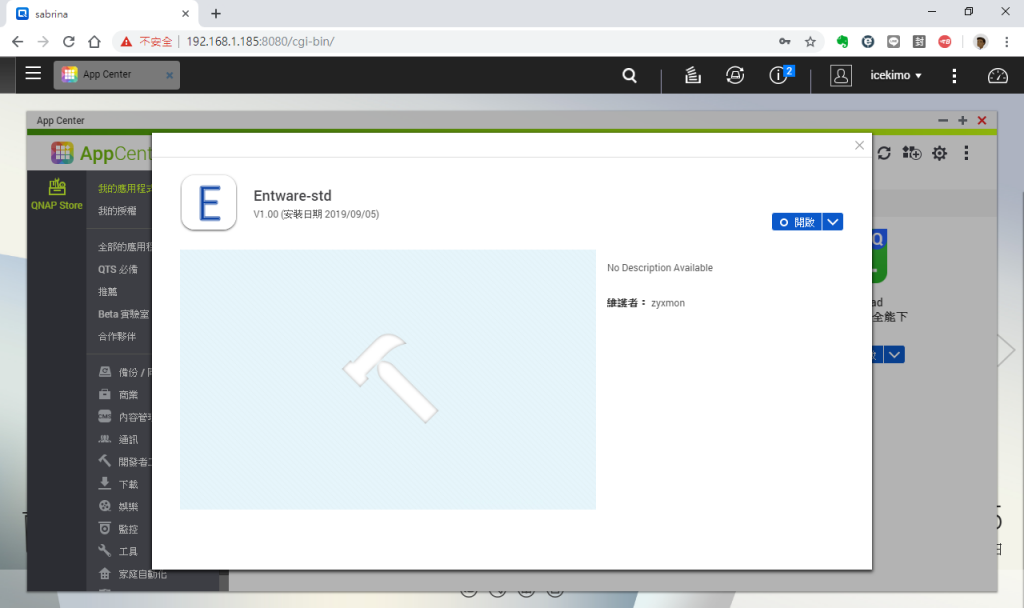Screen dimensions: 1024x608
Task: Open the background tasks icon
Action: [x=692, y=76]
